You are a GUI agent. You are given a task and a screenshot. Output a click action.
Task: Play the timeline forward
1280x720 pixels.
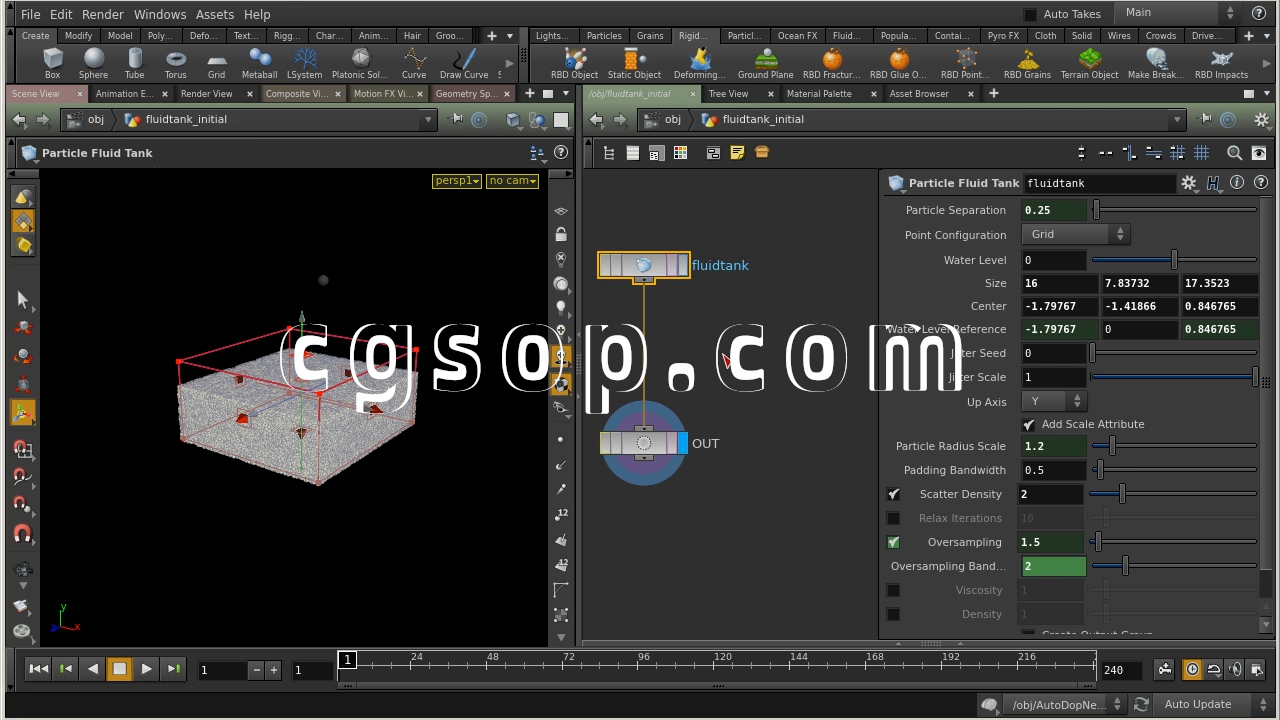(x=146, y=669)
